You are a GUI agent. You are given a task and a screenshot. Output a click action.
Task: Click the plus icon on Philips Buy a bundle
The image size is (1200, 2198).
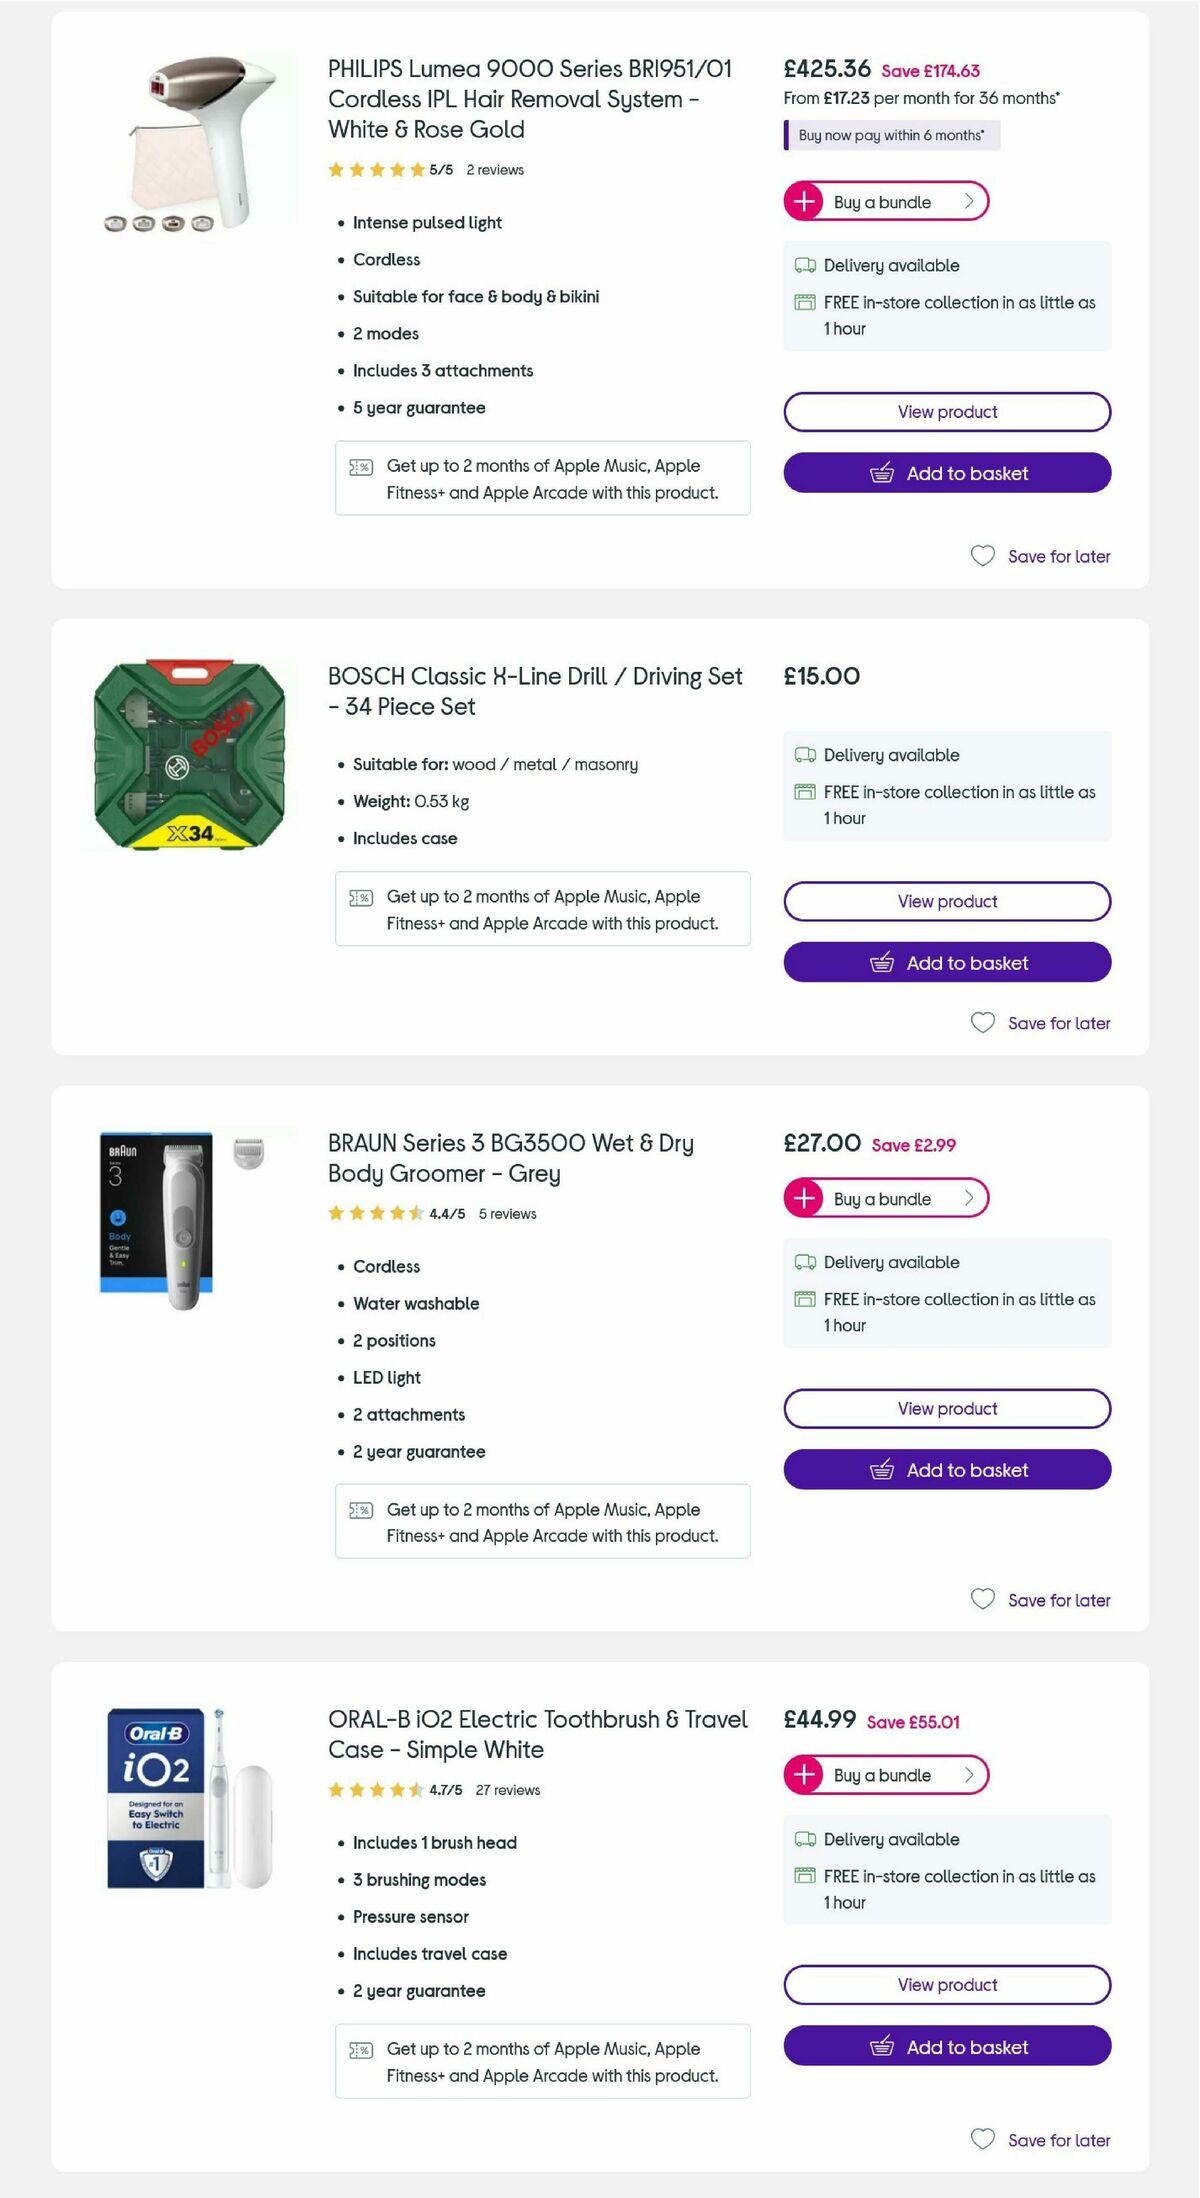click(x=803, y=201)
